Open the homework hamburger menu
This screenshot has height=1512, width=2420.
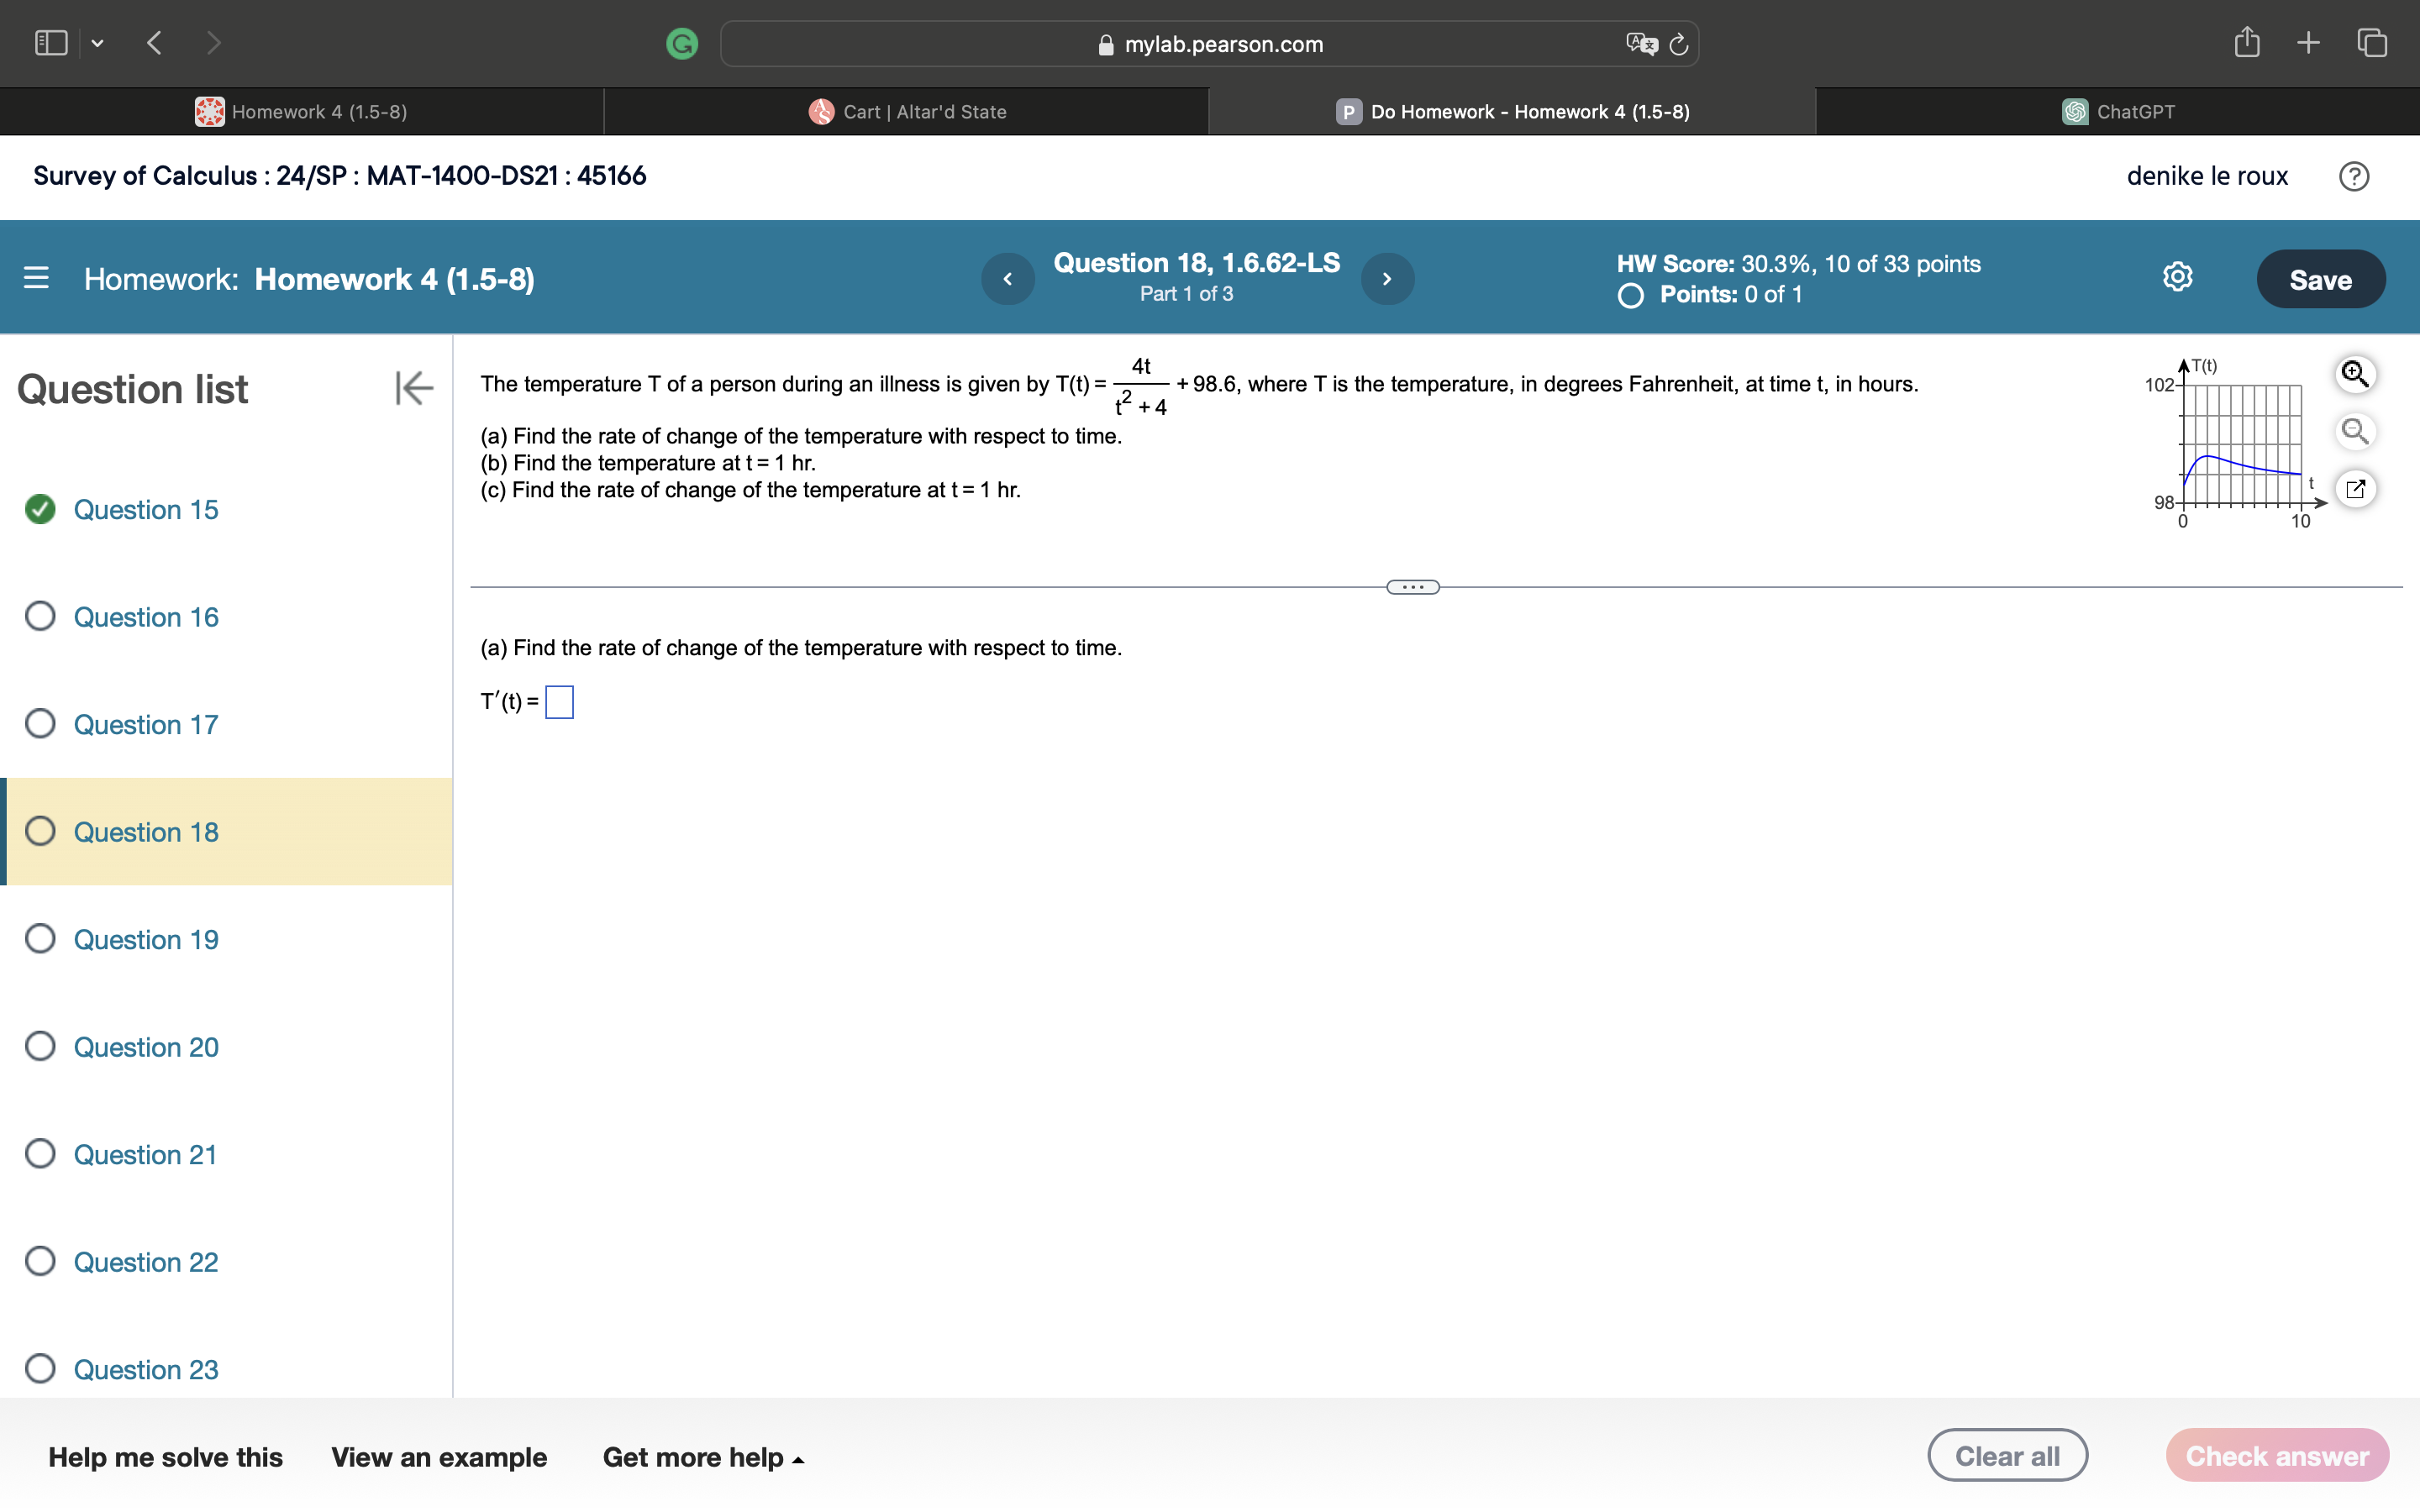(36, 278)
